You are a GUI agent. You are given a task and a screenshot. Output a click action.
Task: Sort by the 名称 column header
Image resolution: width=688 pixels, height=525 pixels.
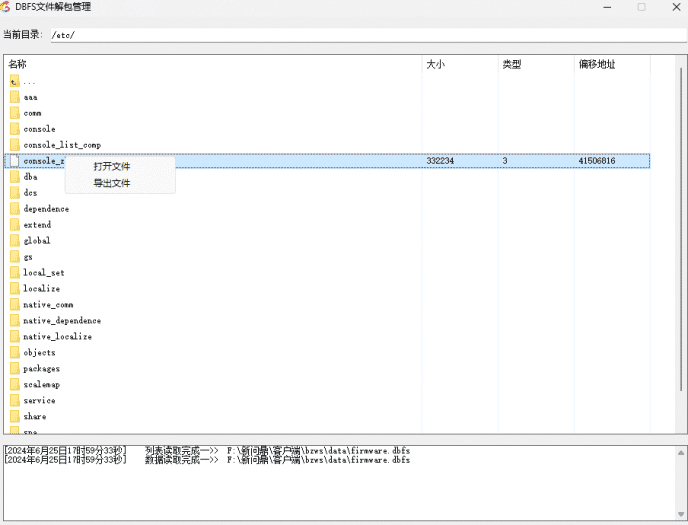point(18,64)
